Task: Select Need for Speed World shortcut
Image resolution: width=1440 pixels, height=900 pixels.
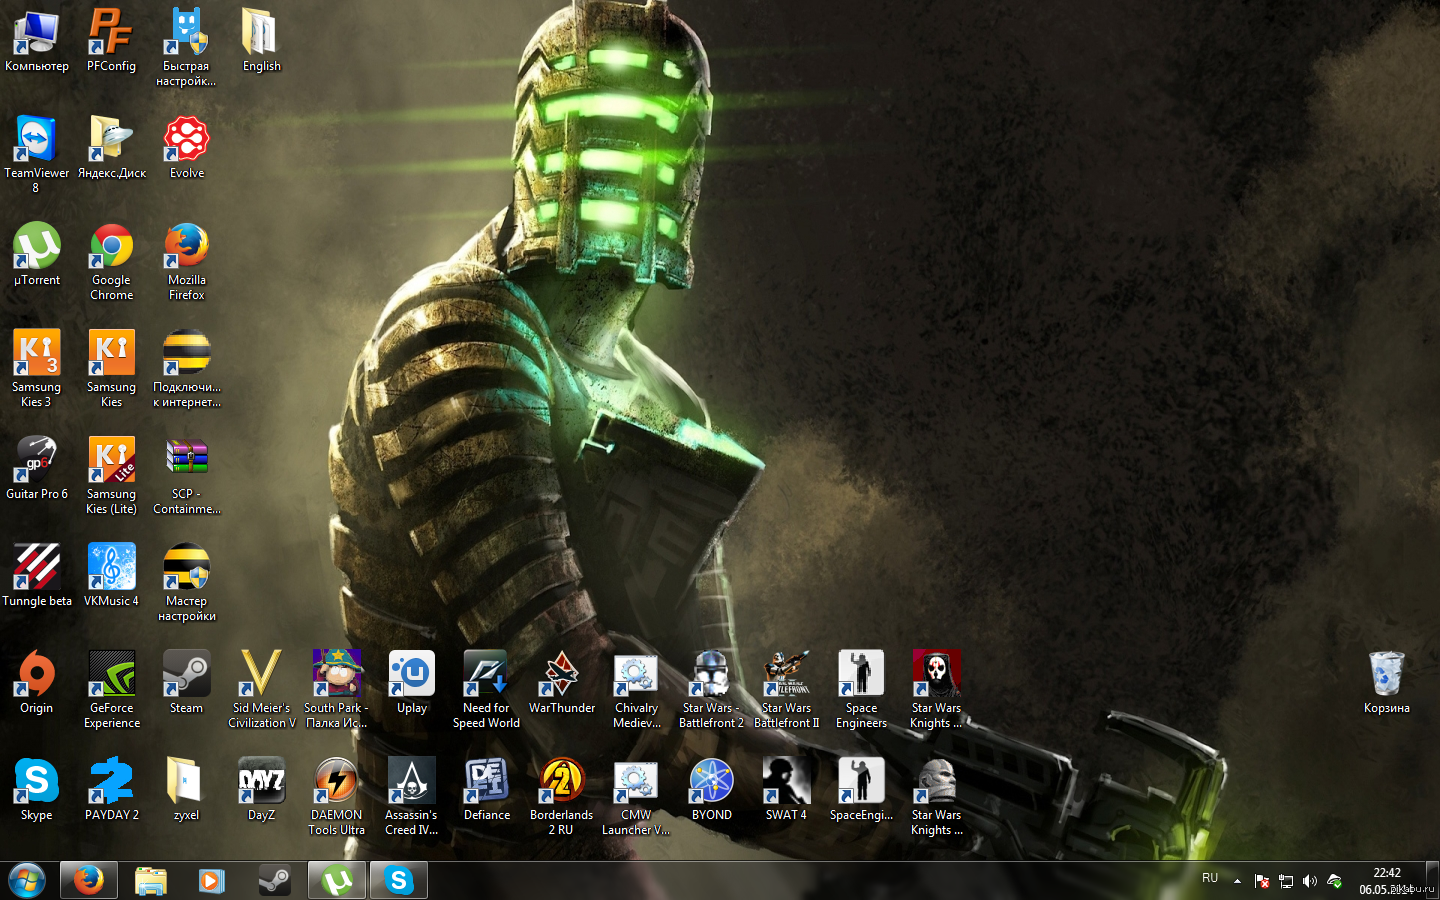Action: pyautogui.click(x=486, y=690)
